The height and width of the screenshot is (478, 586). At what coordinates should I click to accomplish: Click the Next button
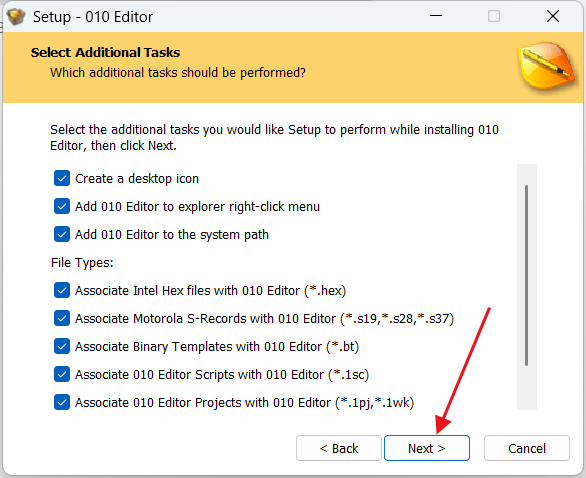coord(427,448)
